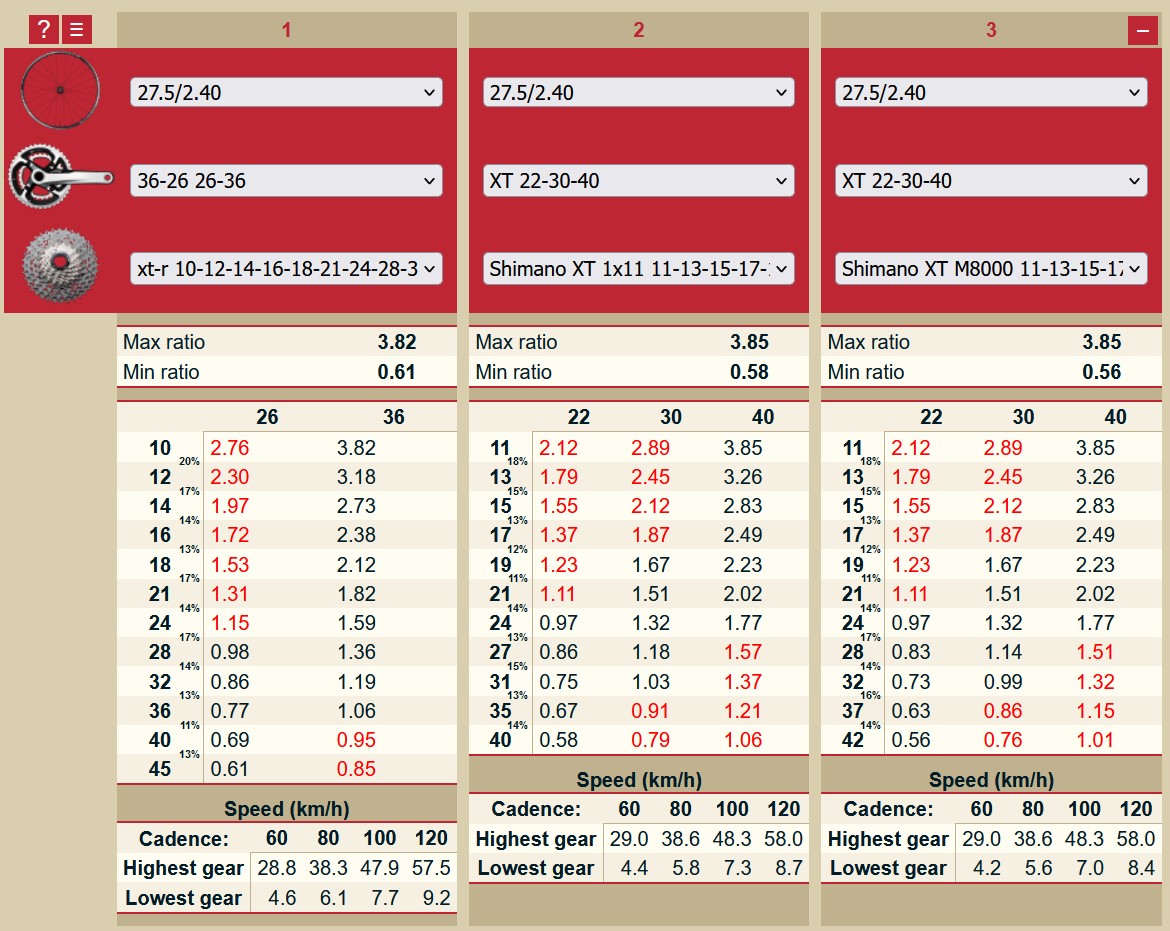
Task: Click the 45-tooth sprocket row label
Action: point(160,769)
